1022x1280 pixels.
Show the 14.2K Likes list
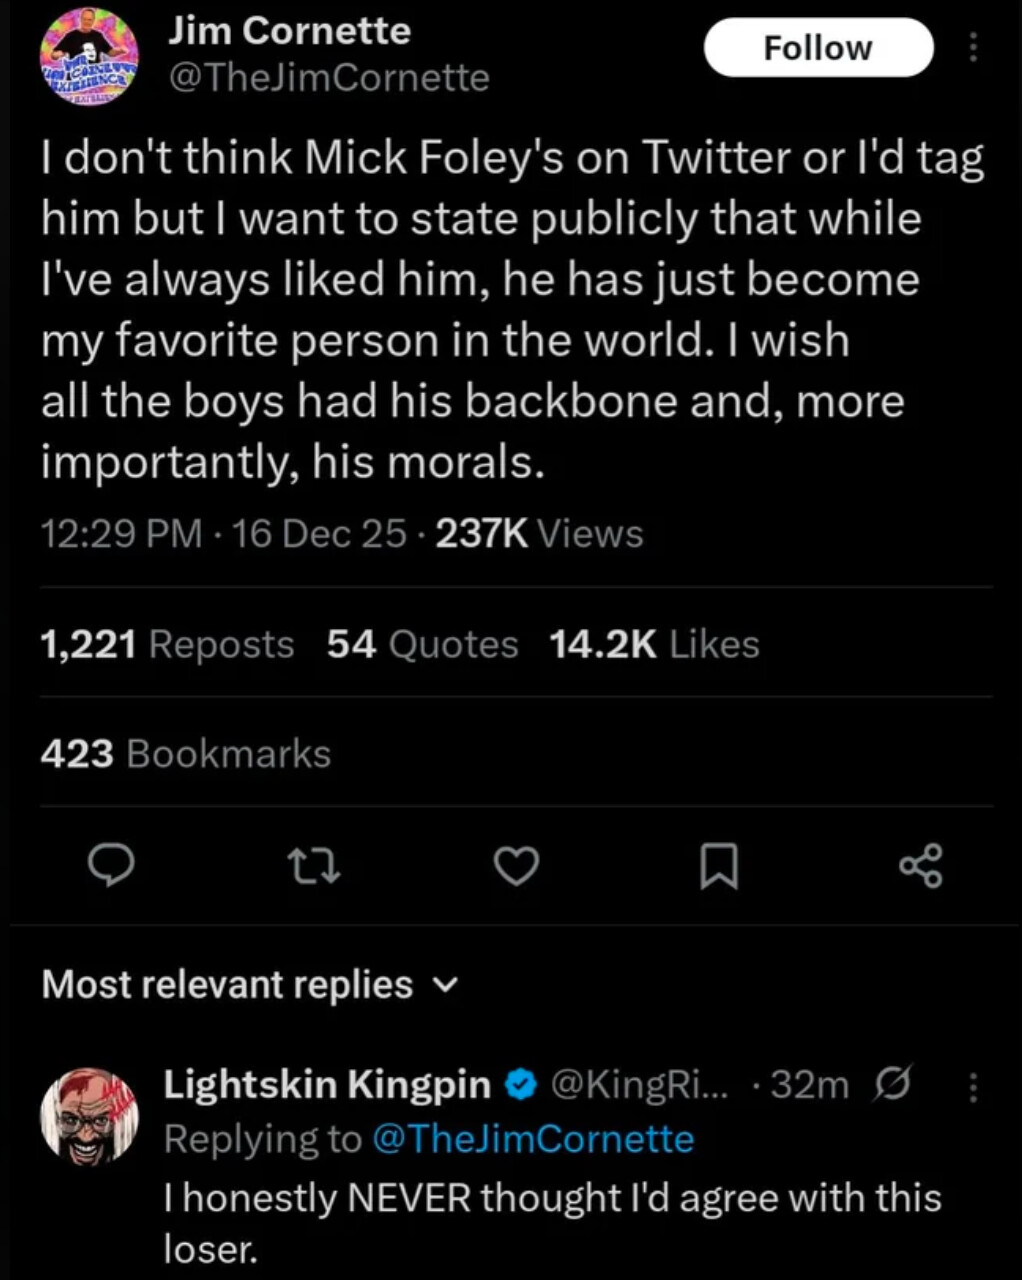(x=654, y=645)
